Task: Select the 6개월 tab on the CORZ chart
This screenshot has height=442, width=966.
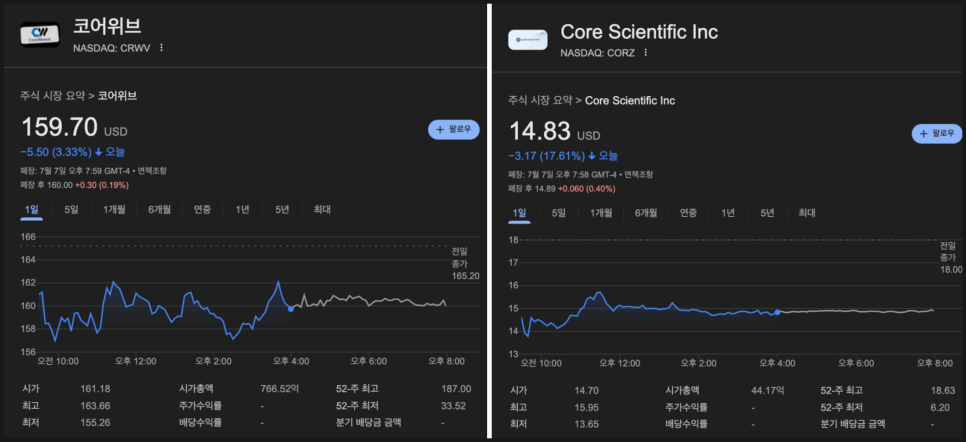Action: (646, 213)
